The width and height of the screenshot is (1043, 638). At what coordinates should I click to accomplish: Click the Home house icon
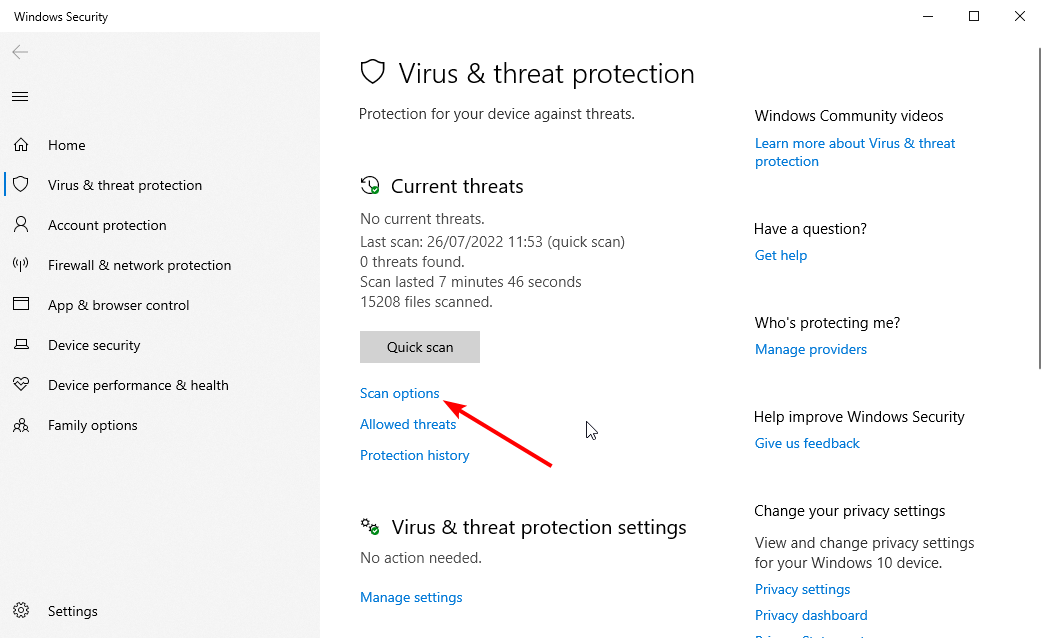click(21, 144)
